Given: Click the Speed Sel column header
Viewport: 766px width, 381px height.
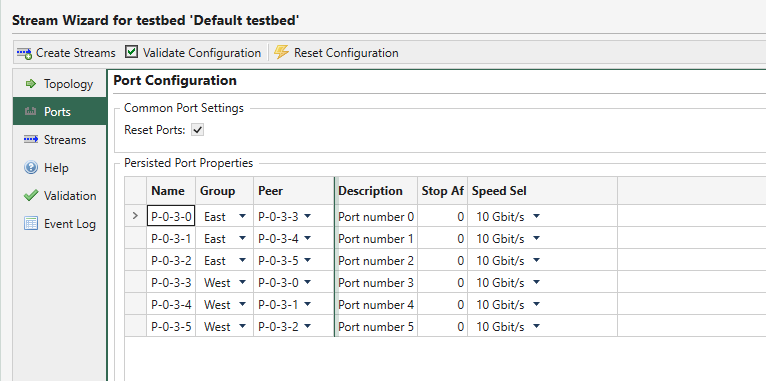Looking at the screenshot, I should [x=542, y=191].
